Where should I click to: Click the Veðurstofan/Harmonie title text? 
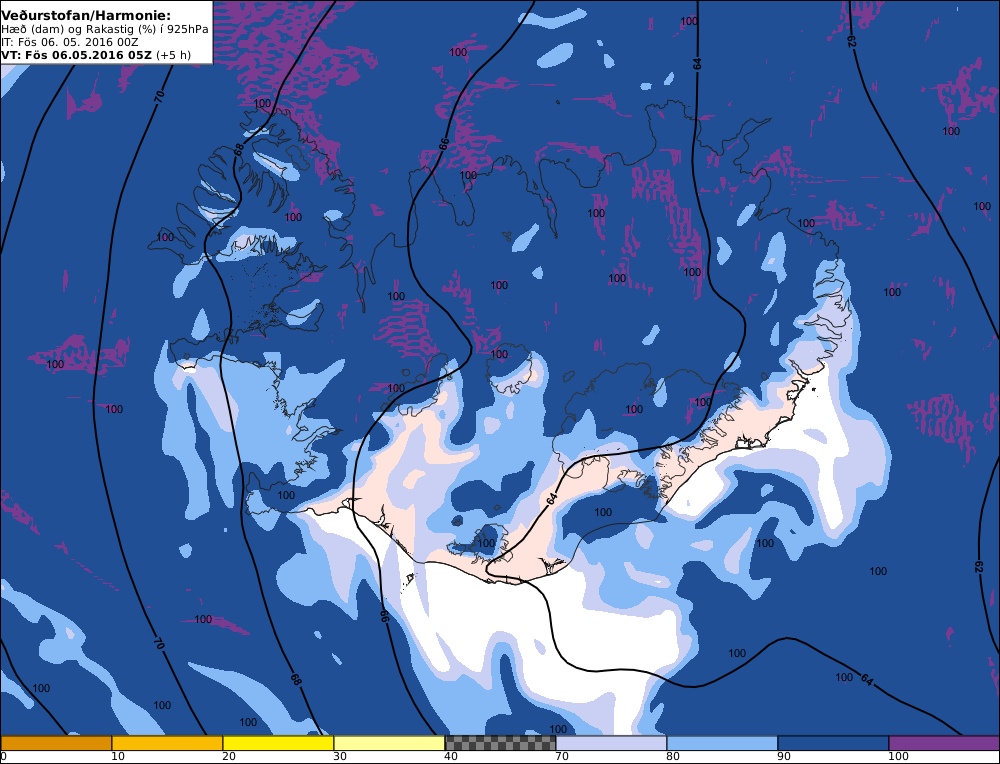(x=86, y=14)
